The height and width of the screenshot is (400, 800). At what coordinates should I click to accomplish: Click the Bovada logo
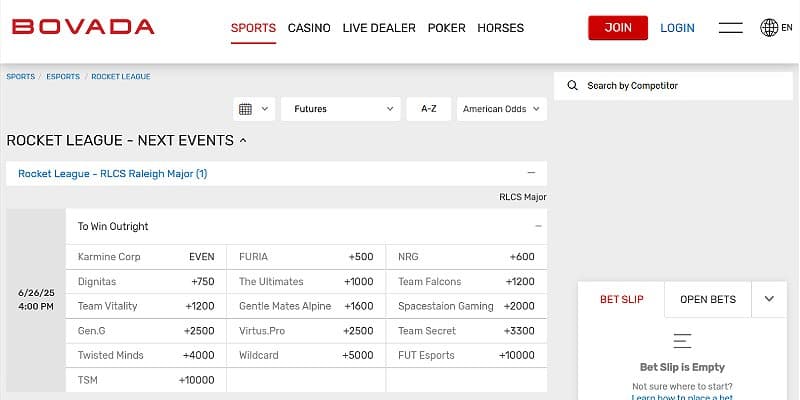coord(83,27)
